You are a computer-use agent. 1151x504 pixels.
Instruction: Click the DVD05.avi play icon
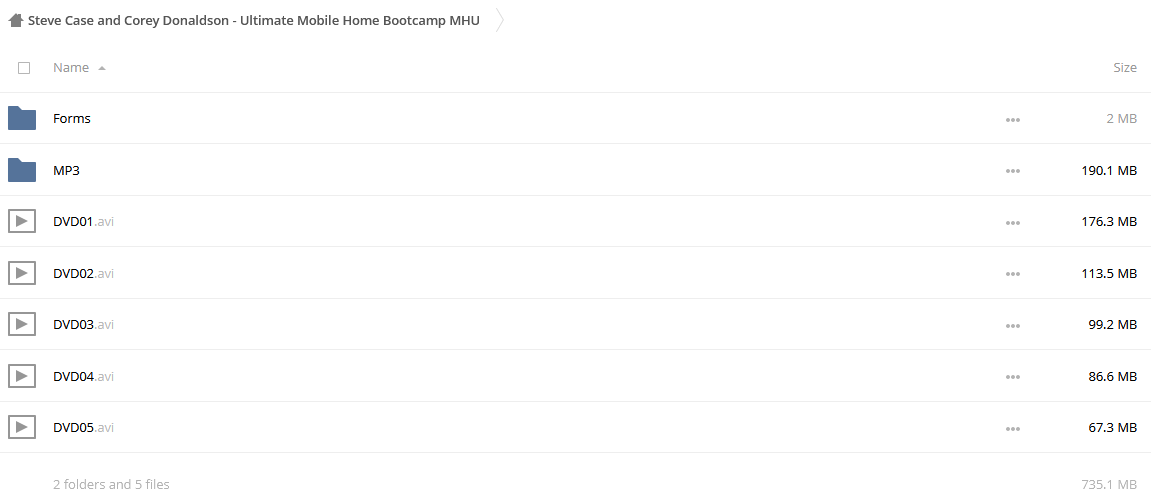coord(22,427)
